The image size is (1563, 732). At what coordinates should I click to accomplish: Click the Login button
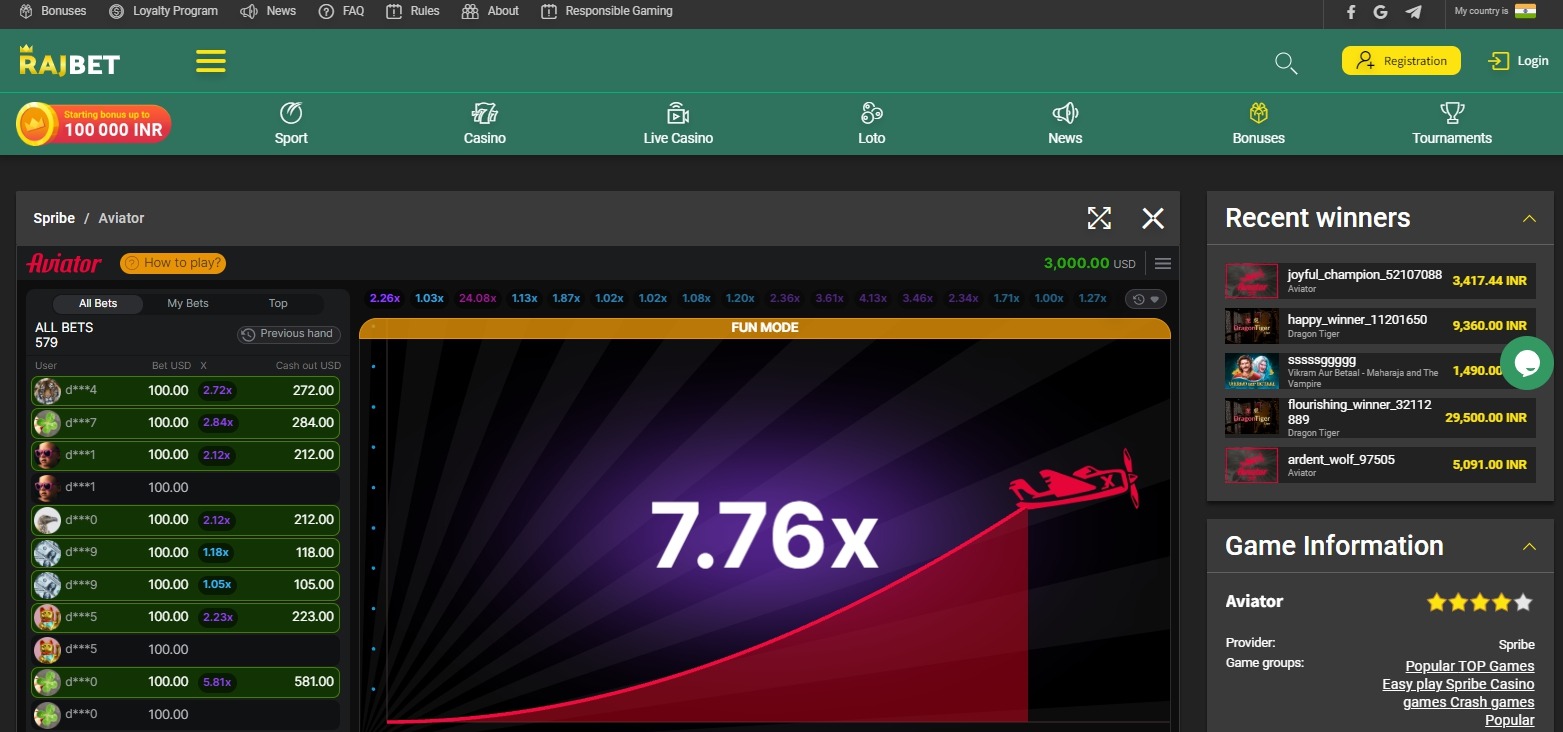point(1518,61)
